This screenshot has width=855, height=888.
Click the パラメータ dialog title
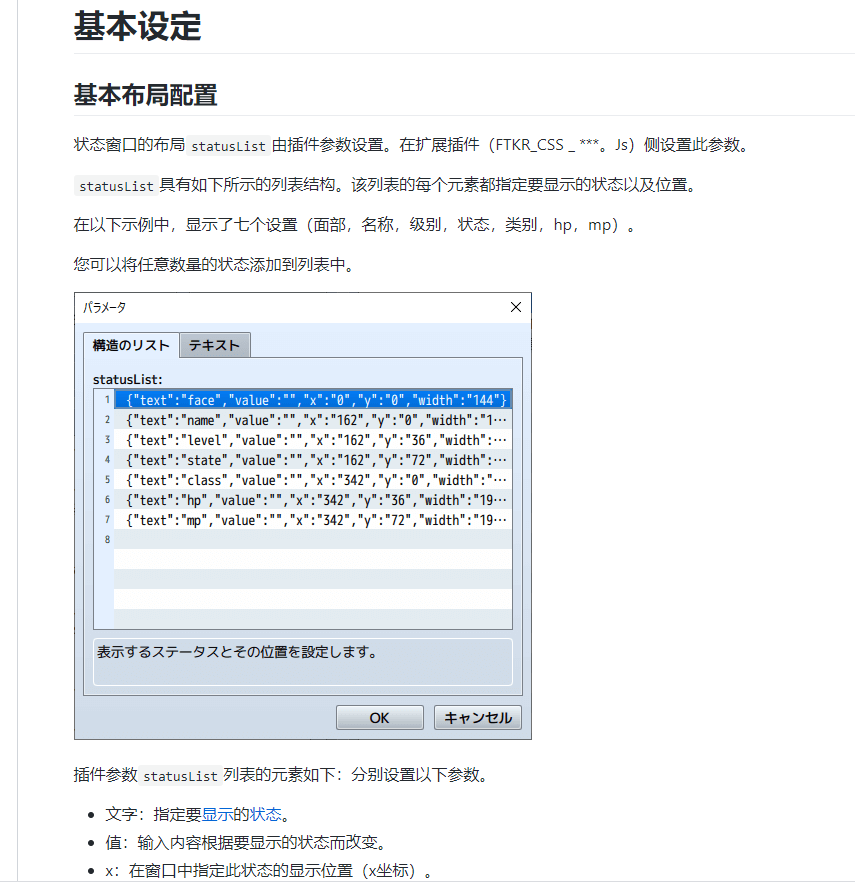click(105, 307)
